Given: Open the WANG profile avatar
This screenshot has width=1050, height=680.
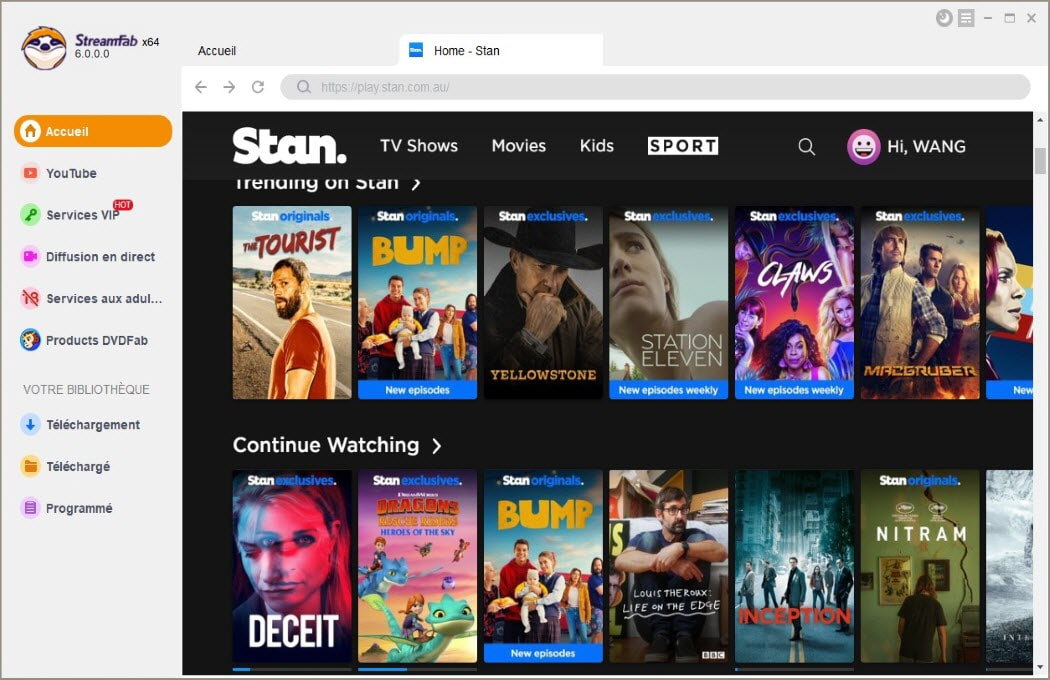Looking at the screenshot, I should point(864,147).
